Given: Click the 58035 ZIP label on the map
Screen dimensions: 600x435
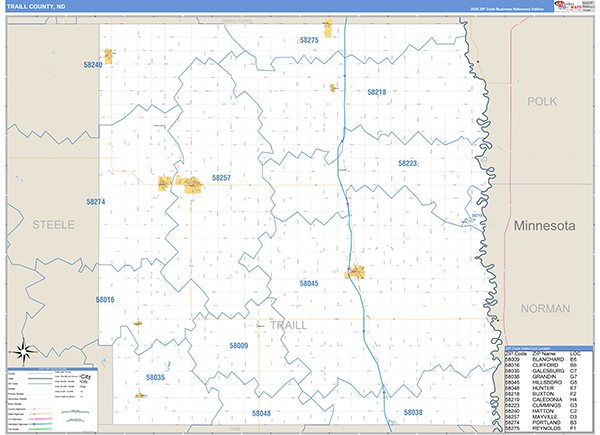Looking at the screenshot, I should click(155, 378).
